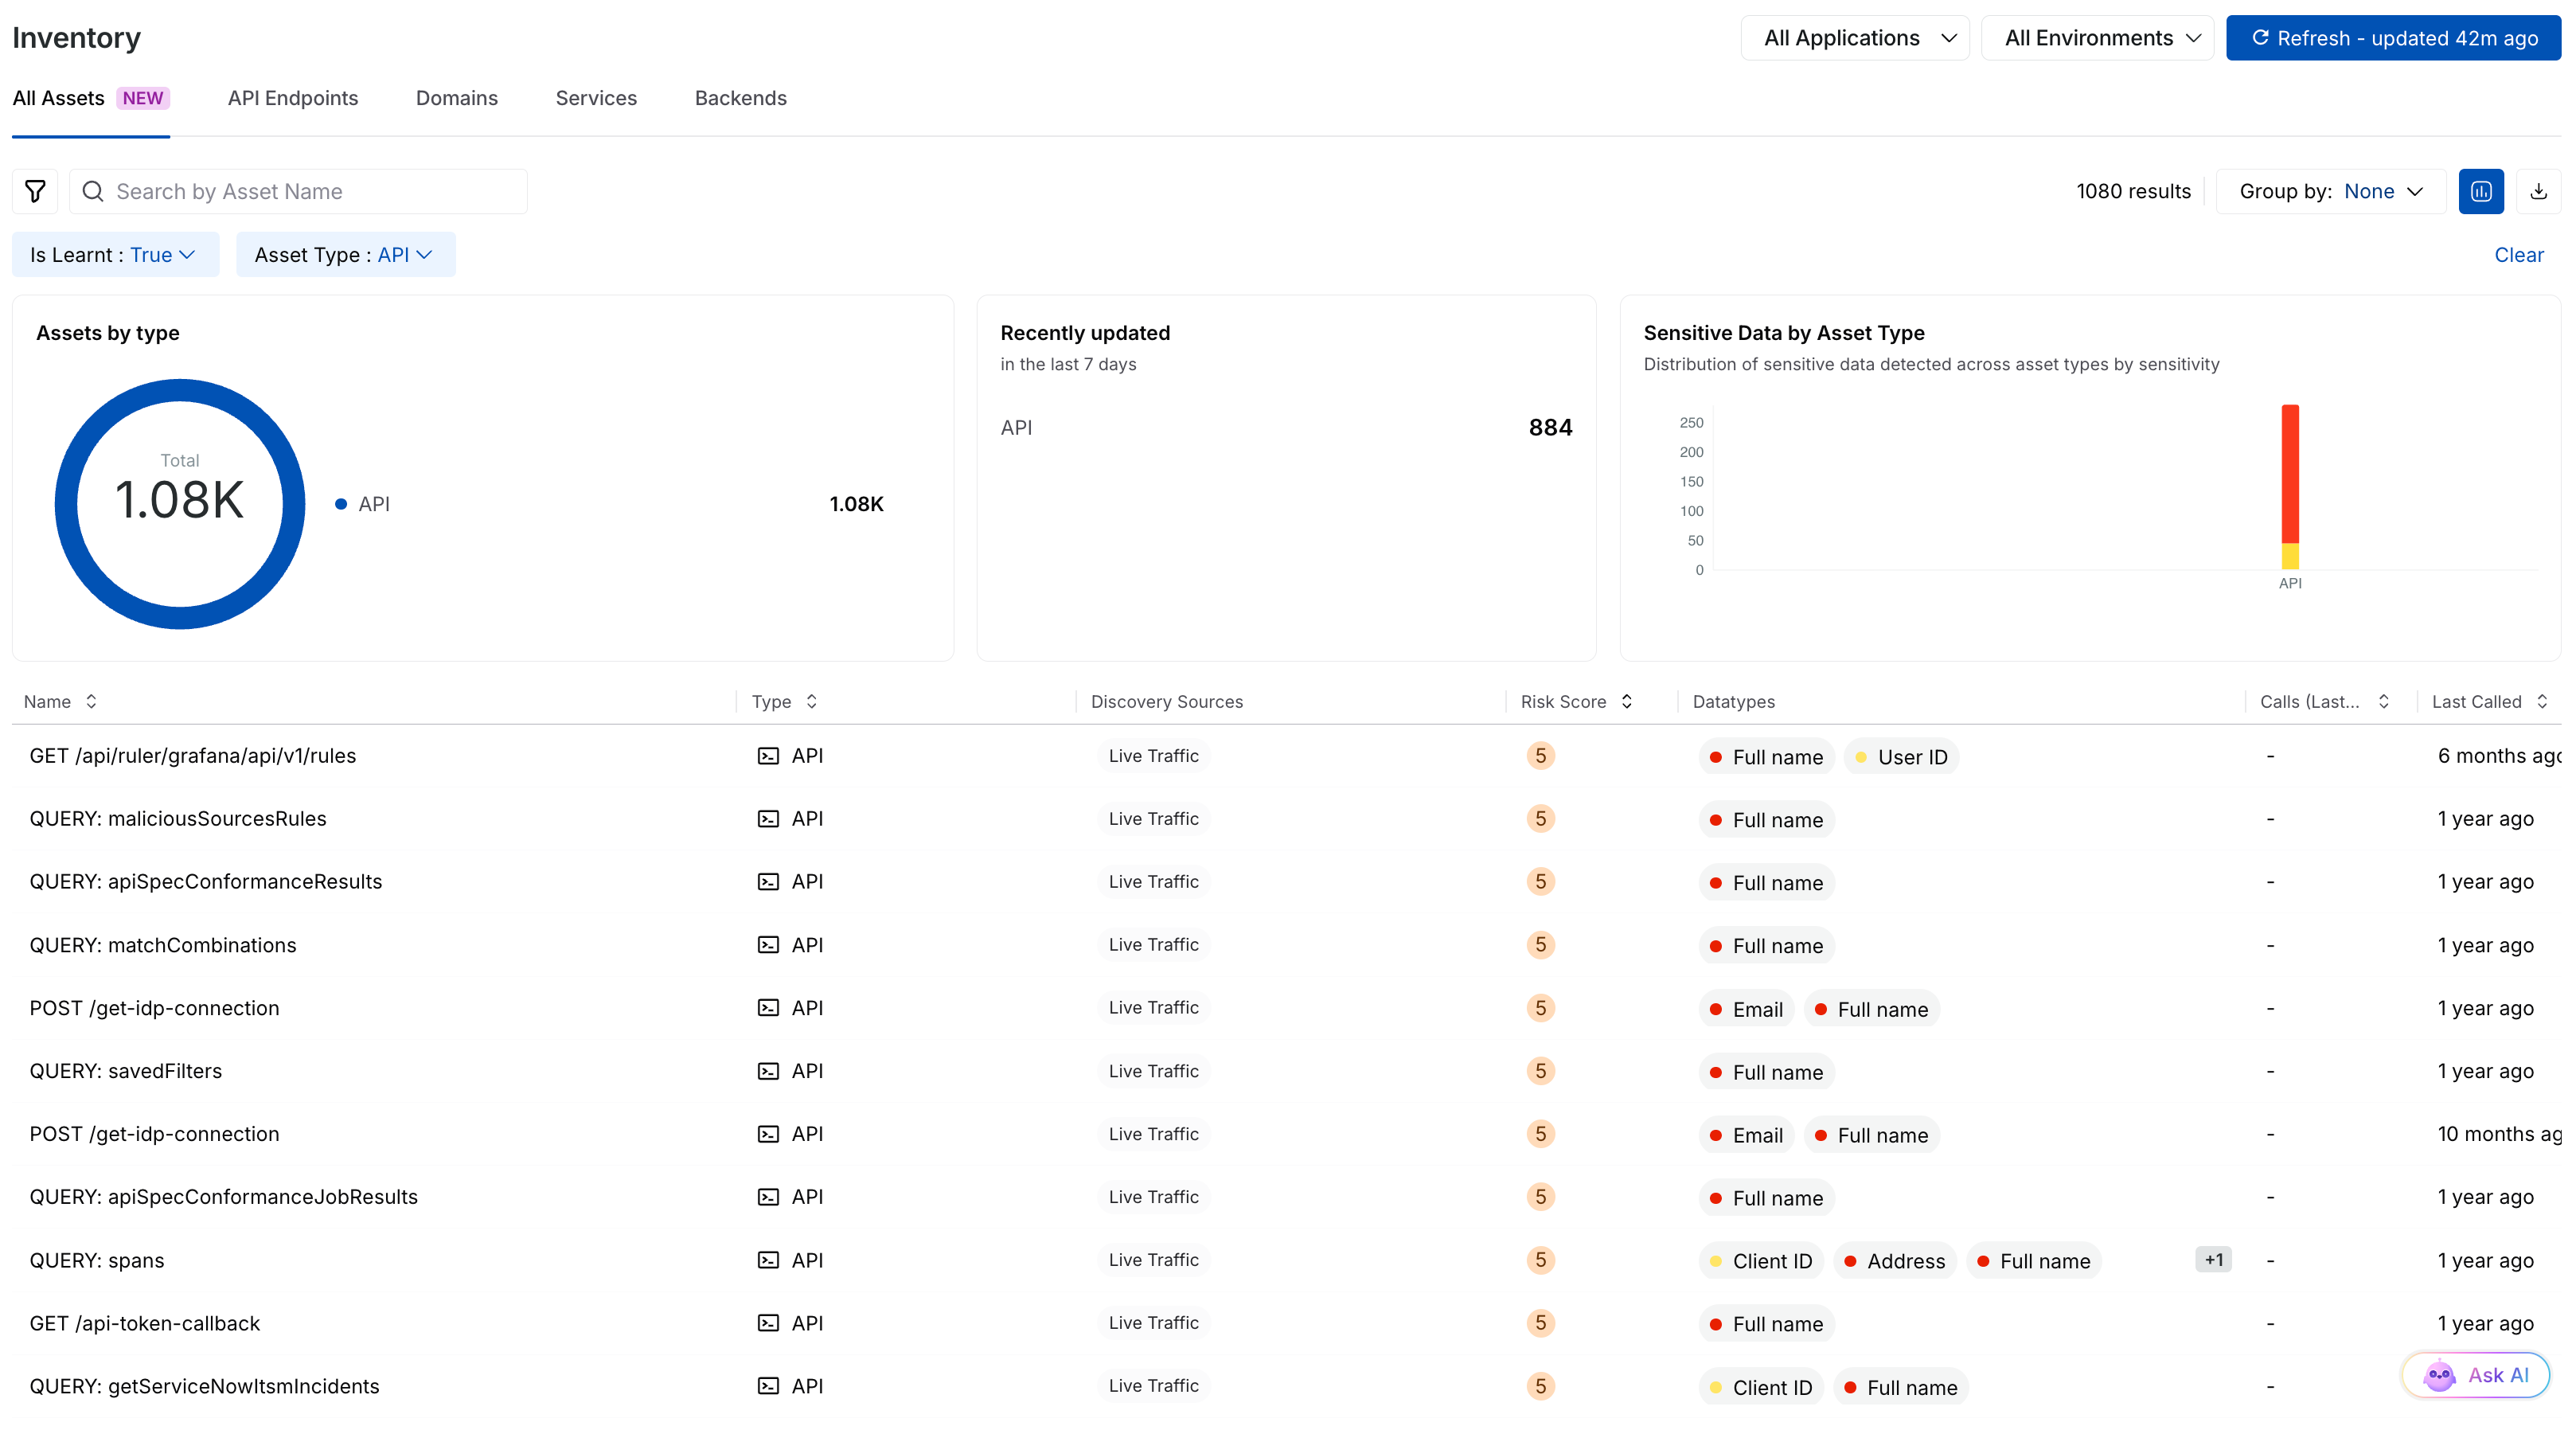Focus the Search by Asset Name field
Screen dimensions: 2576x1430
click(298, 191)
